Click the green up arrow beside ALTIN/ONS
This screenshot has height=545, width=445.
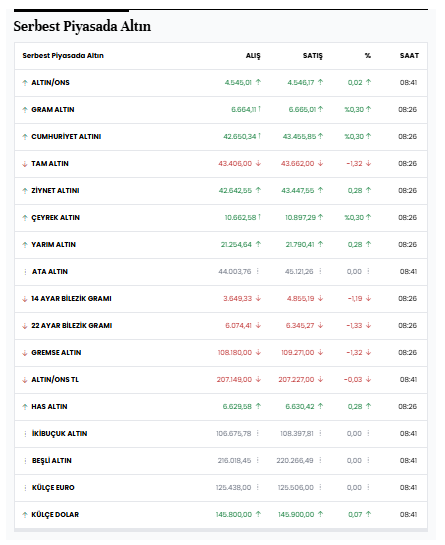[25, 83]
